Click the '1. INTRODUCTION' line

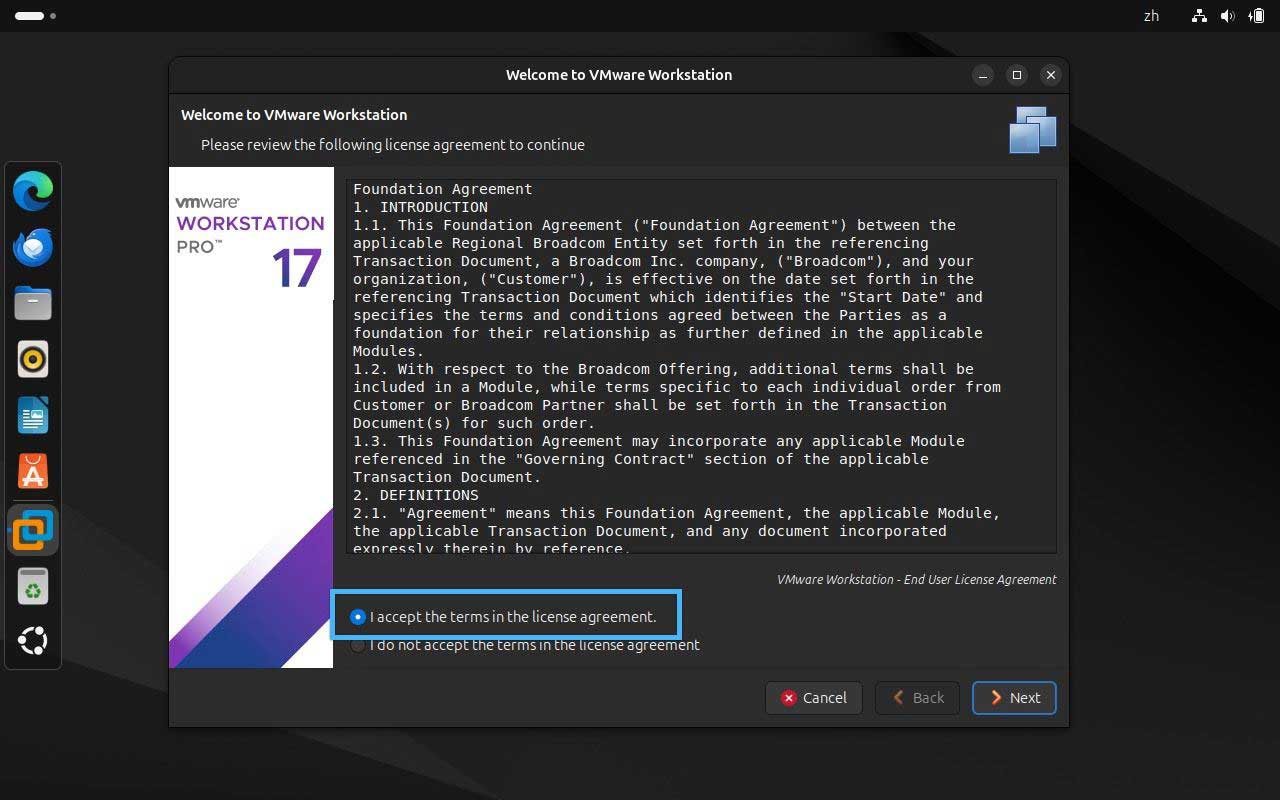[421, 207]
